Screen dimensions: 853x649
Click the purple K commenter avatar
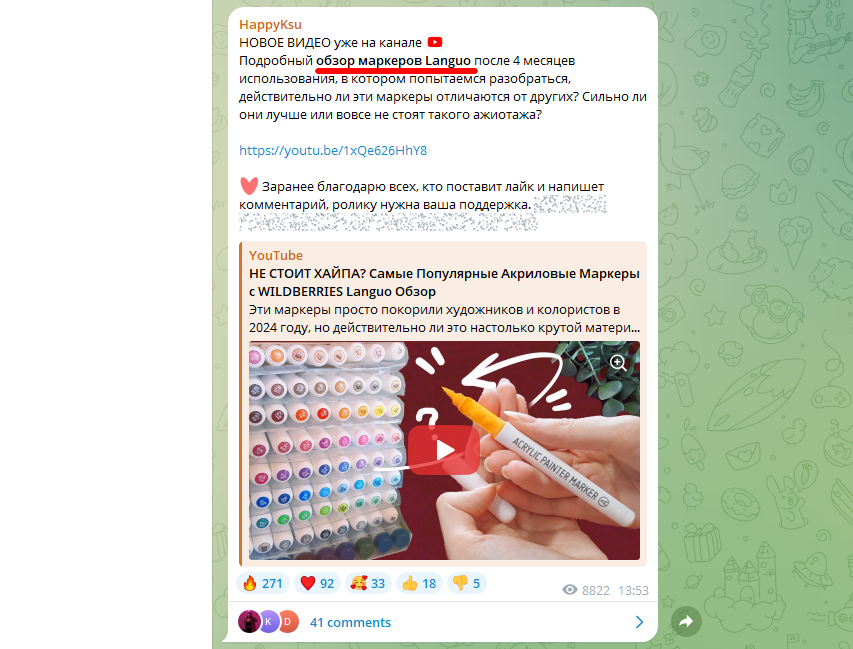(x=269, y=621)
